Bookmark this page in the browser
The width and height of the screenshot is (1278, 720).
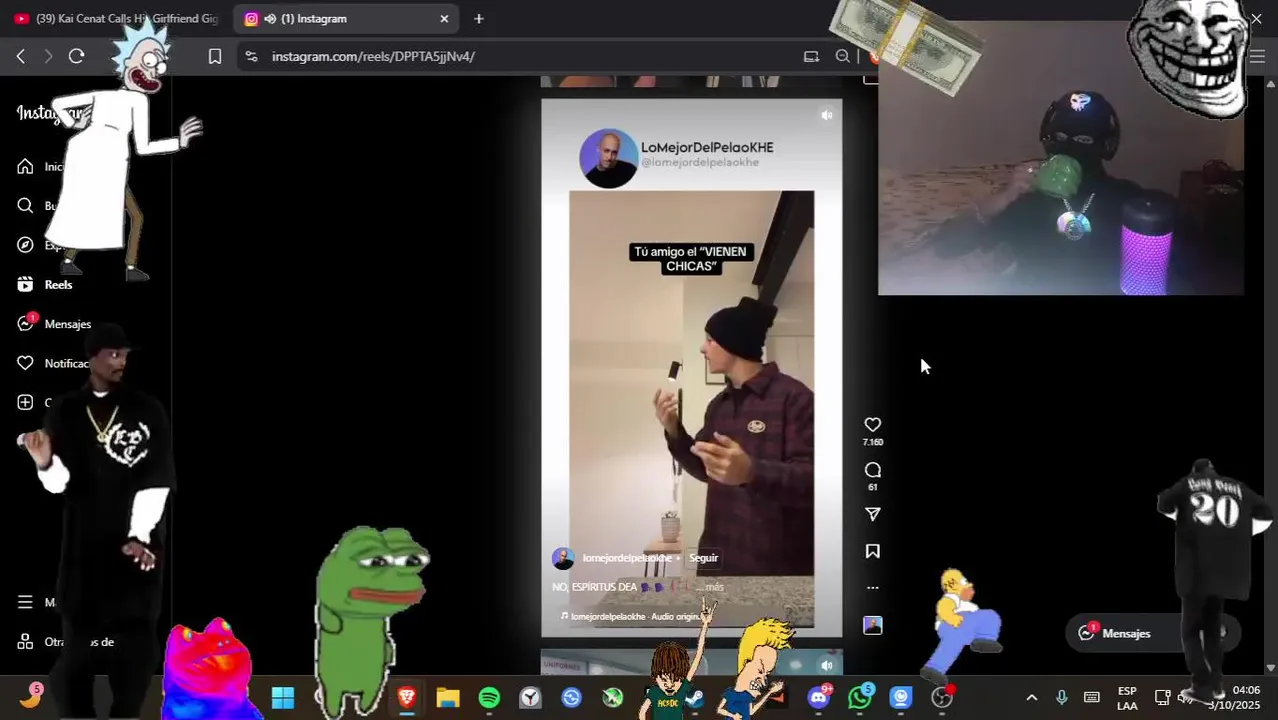(214, 56)
